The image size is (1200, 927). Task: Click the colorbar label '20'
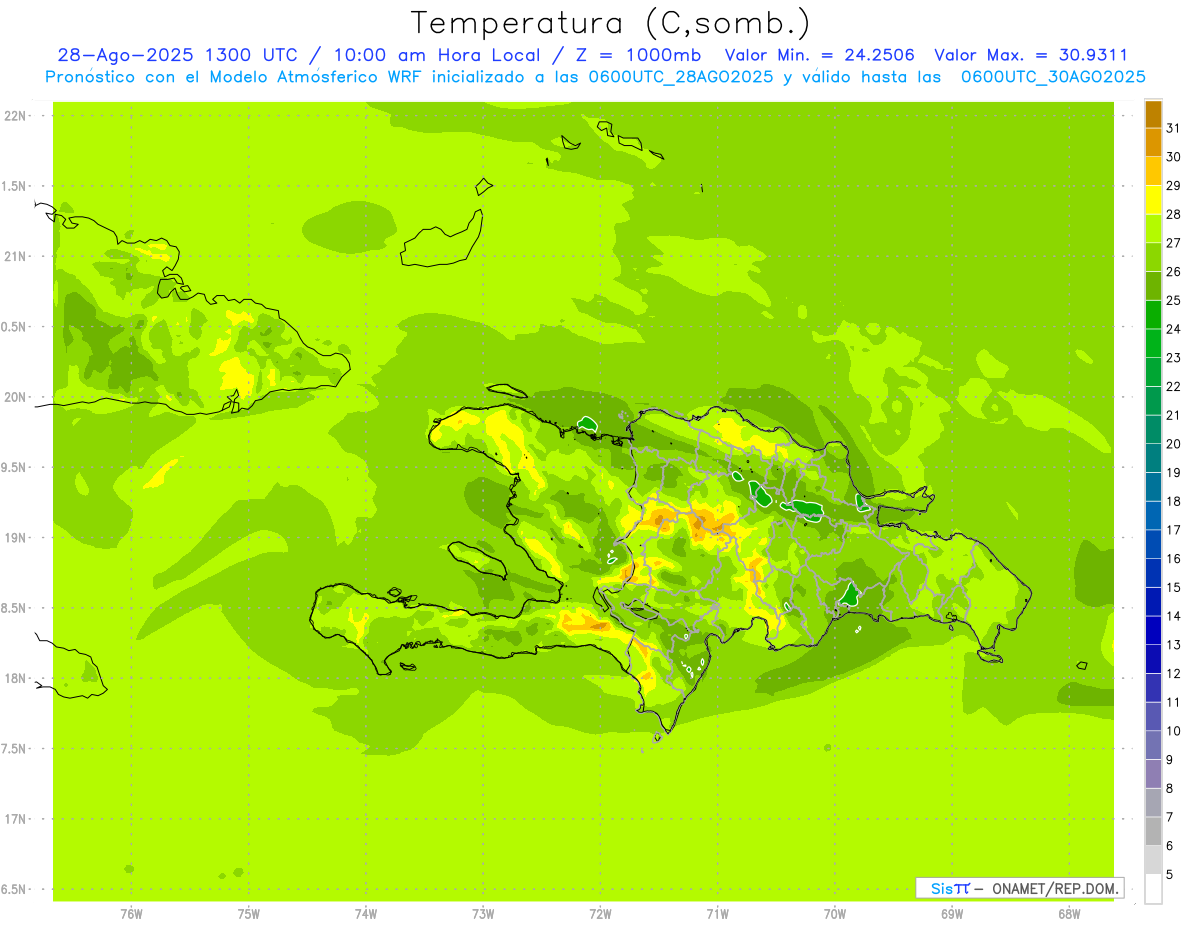1174,444
